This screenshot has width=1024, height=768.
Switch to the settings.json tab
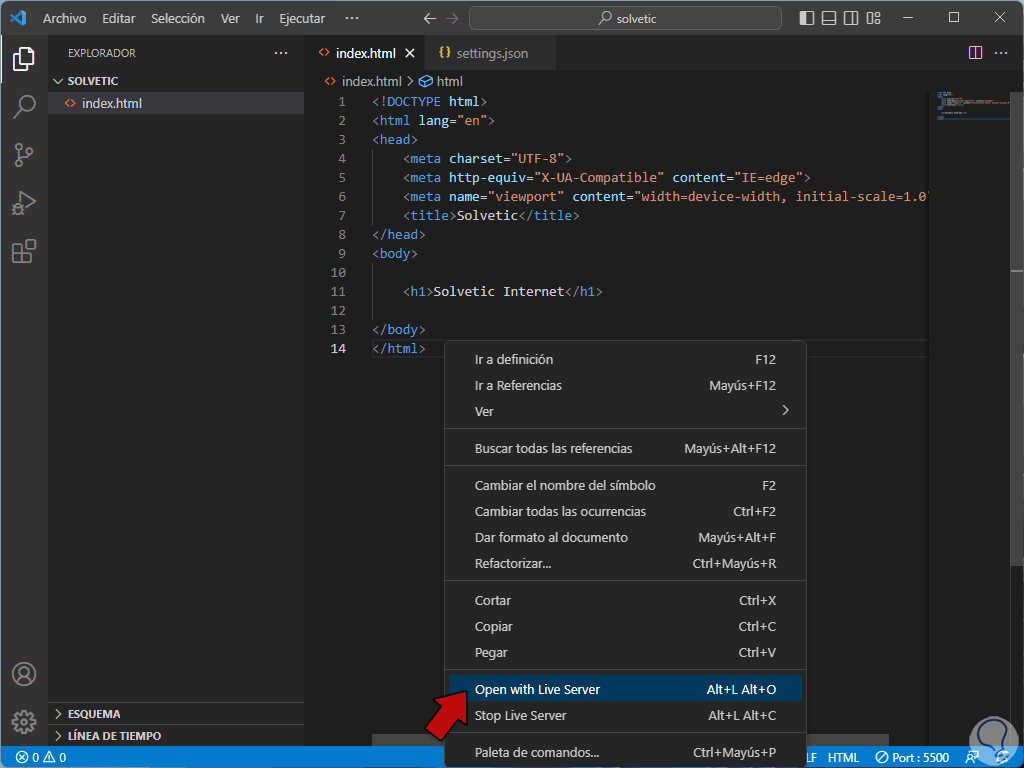tap(483, 53)
